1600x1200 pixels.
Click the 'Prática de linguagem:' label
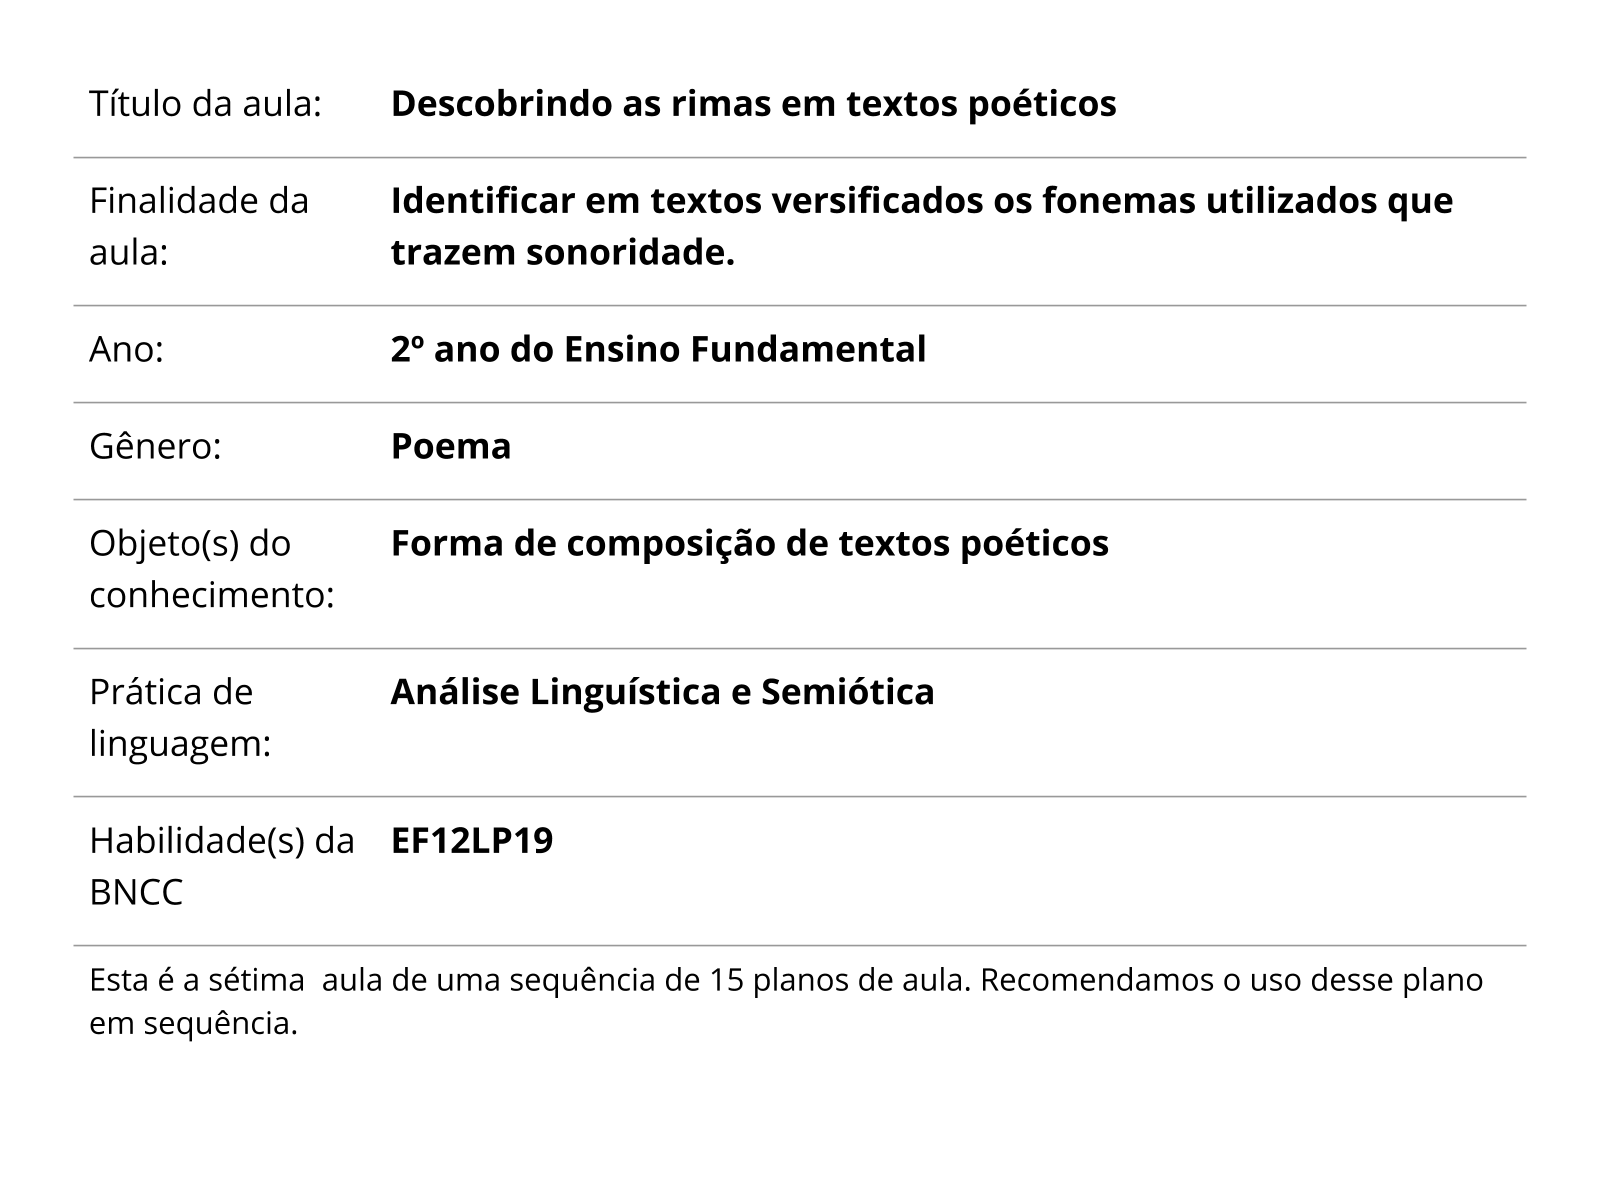coord(180,717)
